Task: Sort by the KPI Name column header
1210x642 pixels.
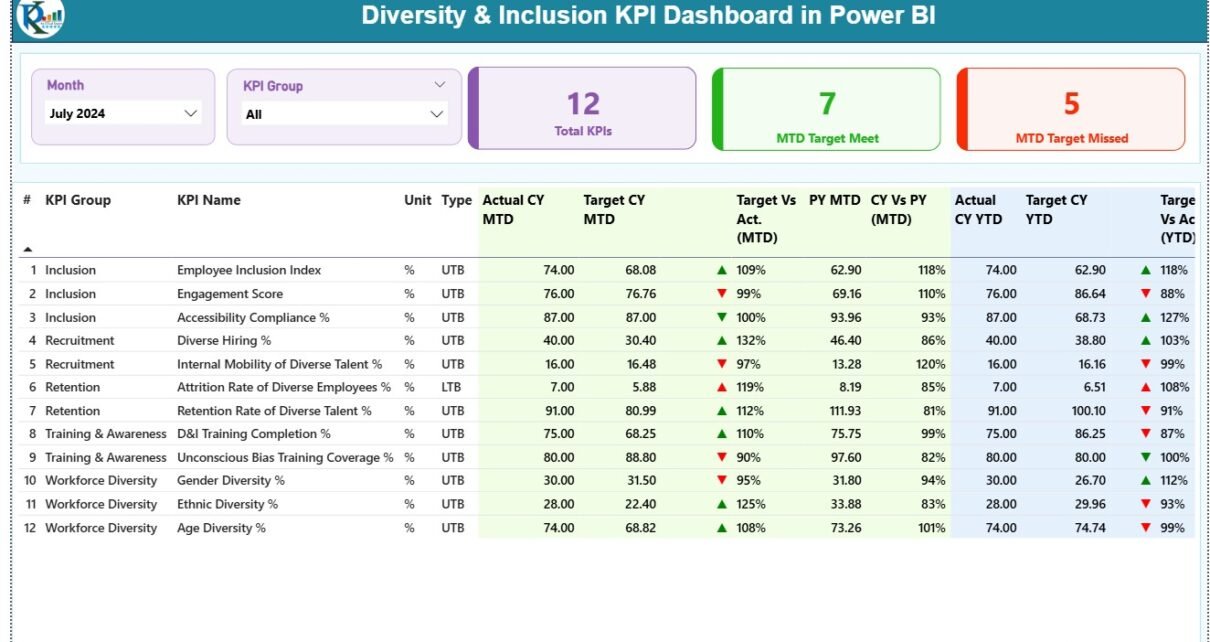Action: pos(209,200)
